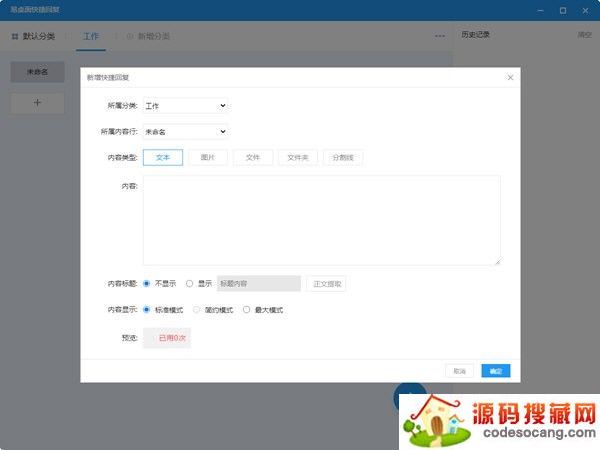Image resolution: width=600 pixels, height=450 pixels.
Task: Maximize the application window
Action: [563, 10]
